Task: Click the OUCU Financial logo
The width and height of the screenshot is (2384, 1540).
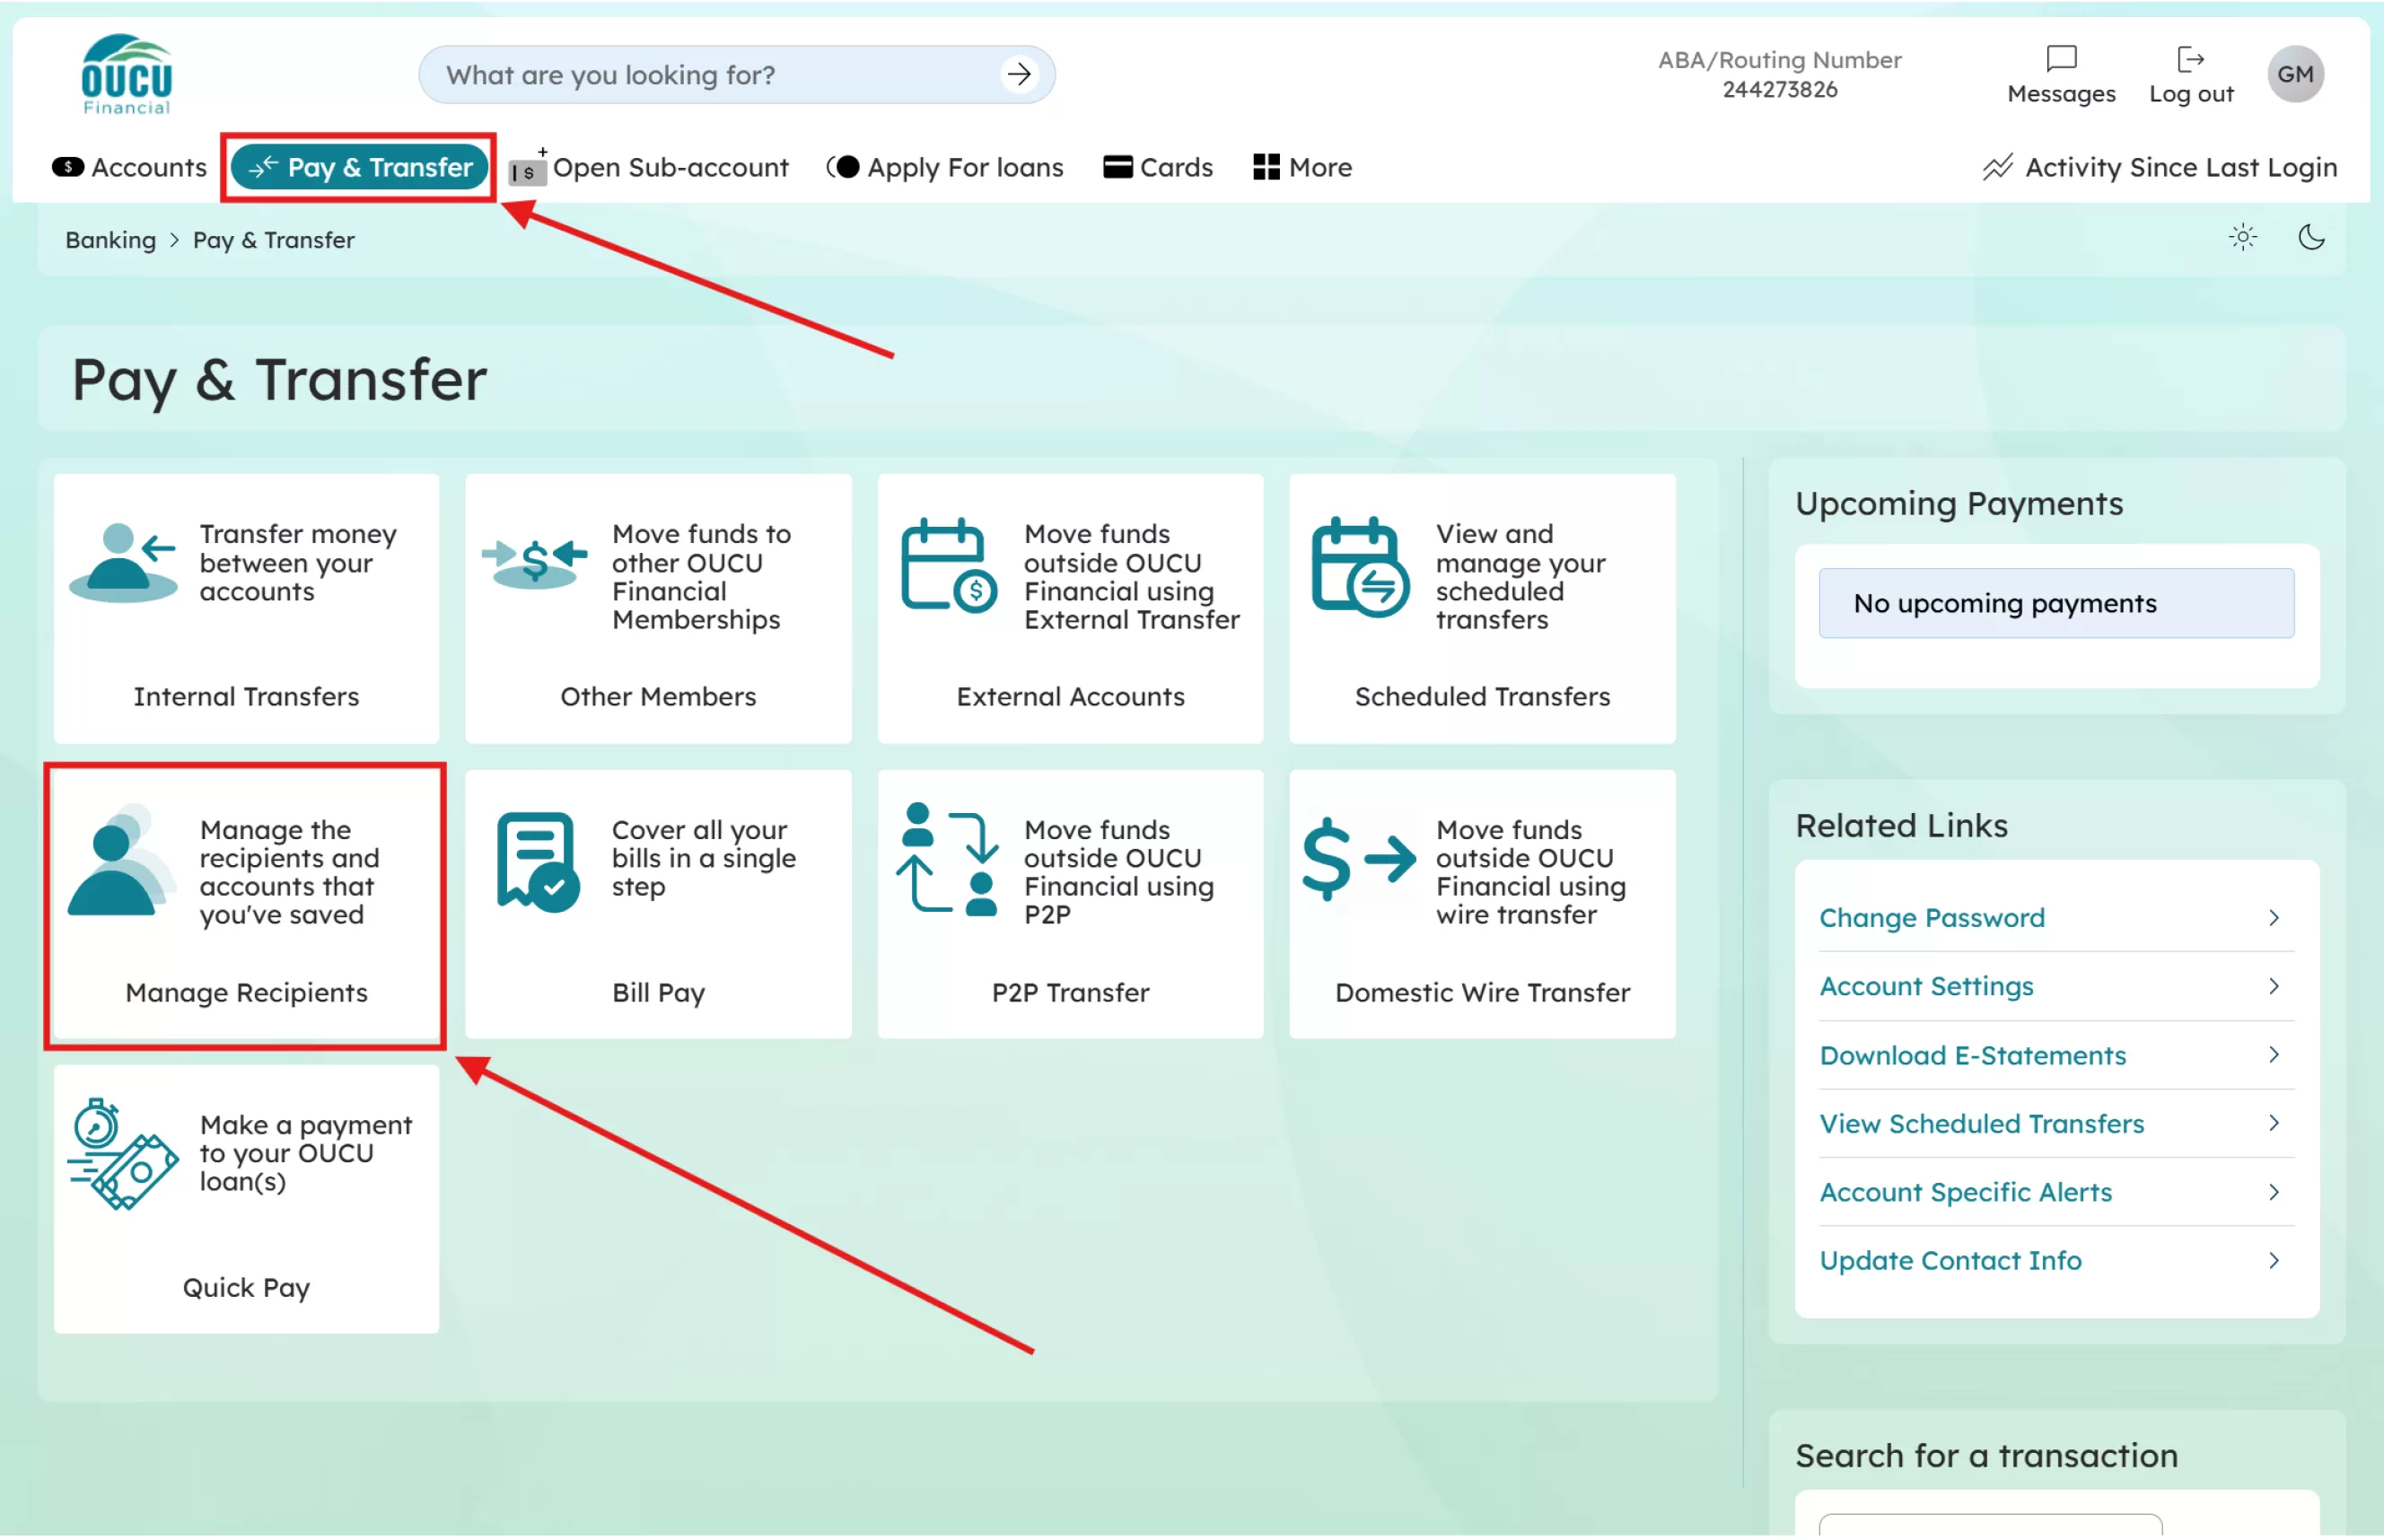Action: [x=126, y=75]
